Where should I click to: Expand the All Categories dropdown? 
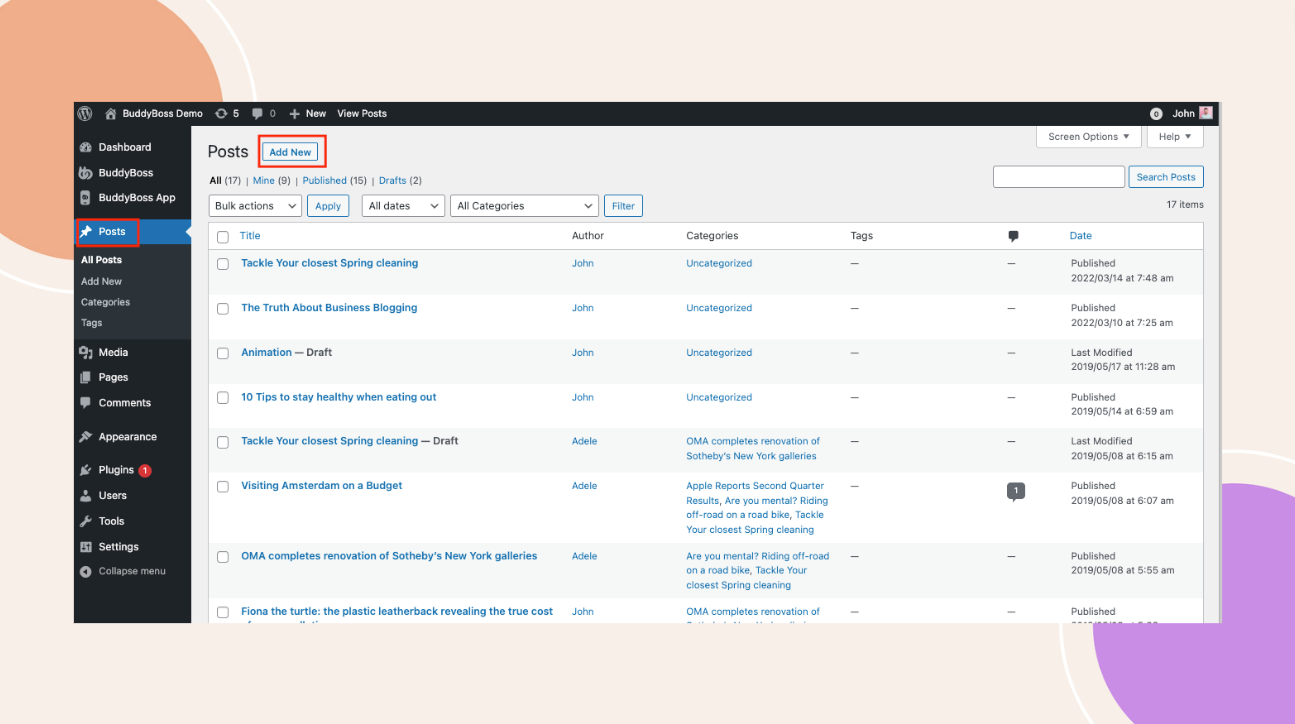tap(524, 206)
